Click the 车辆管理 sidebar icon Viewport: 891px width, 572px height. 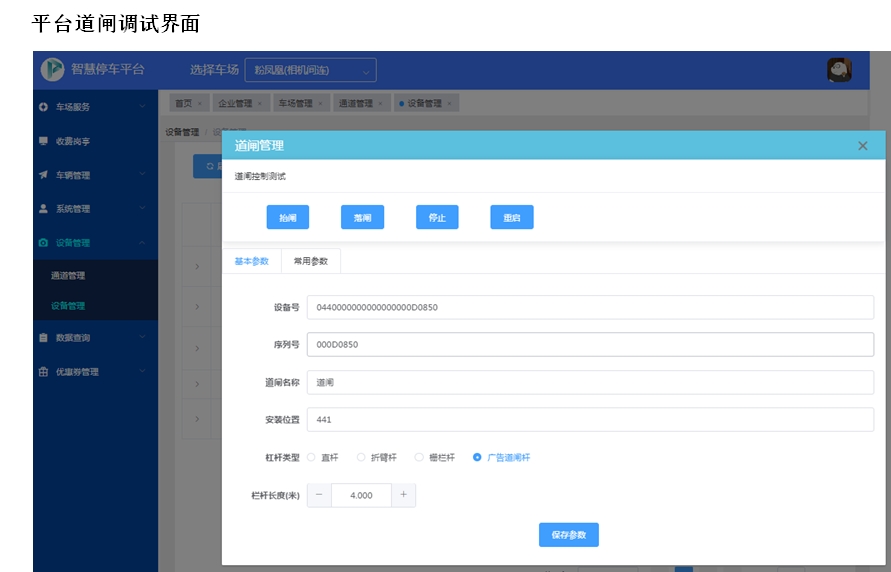(x=43, y=175)
